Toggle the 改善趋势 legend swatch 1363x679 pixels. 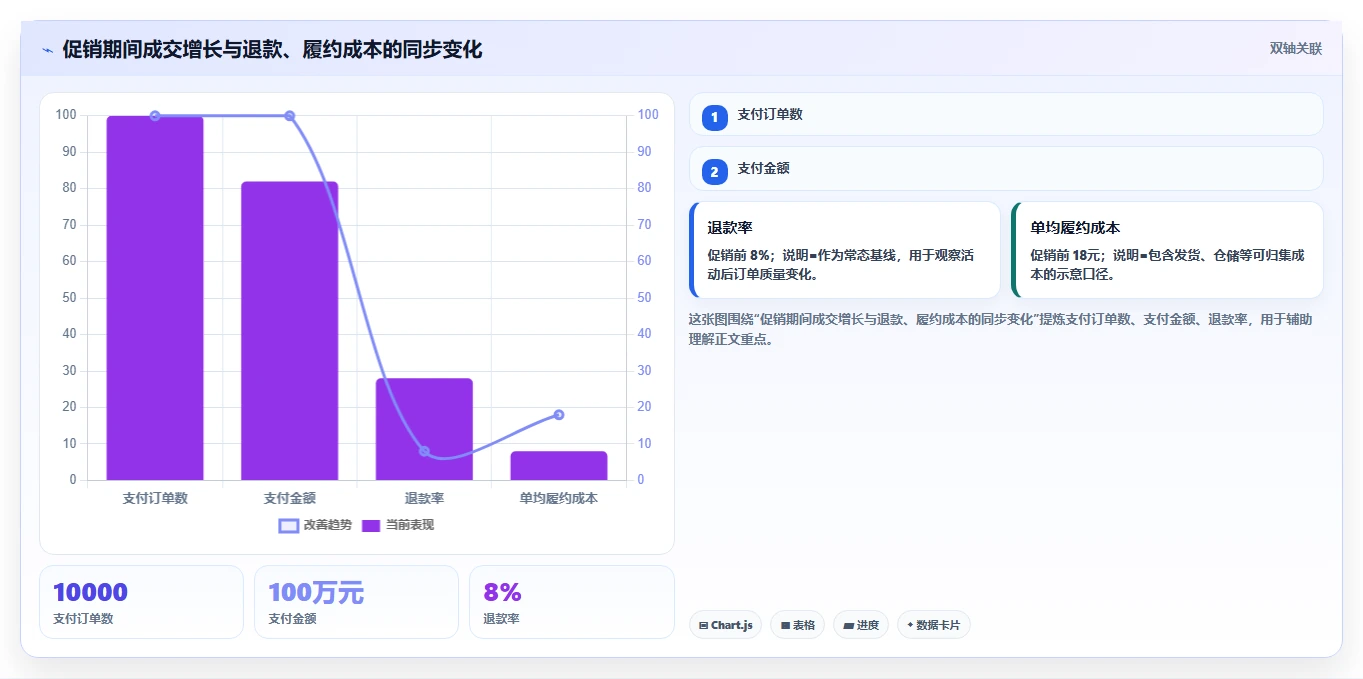click(x=288, y=526)
